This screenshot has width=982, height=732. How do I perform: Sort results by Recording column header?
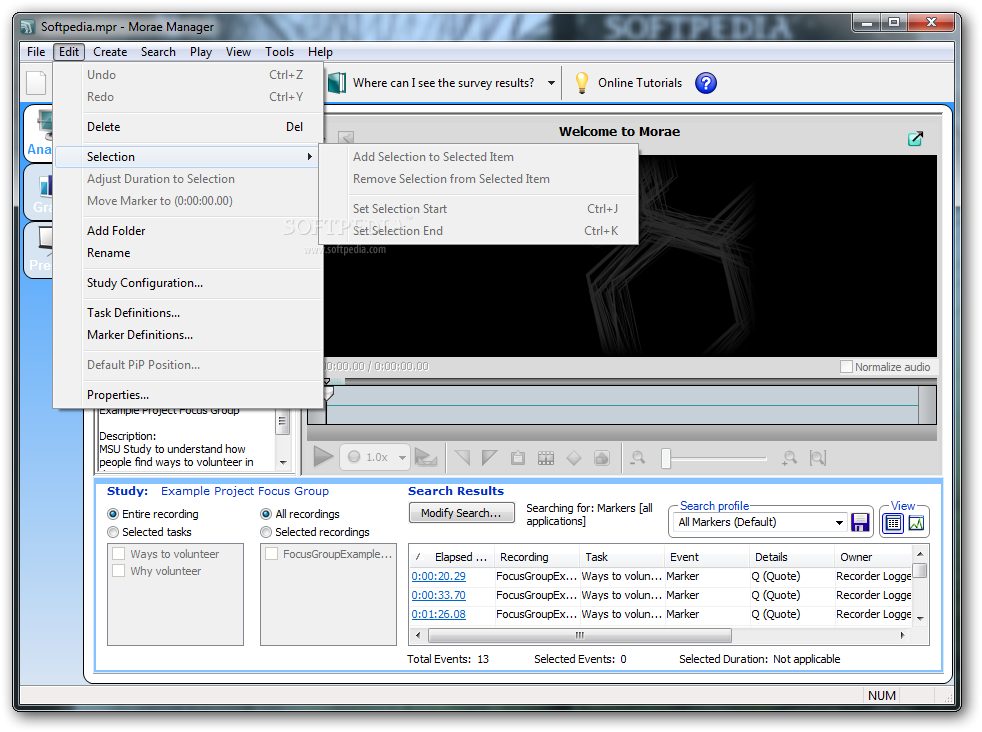point(537,557)
